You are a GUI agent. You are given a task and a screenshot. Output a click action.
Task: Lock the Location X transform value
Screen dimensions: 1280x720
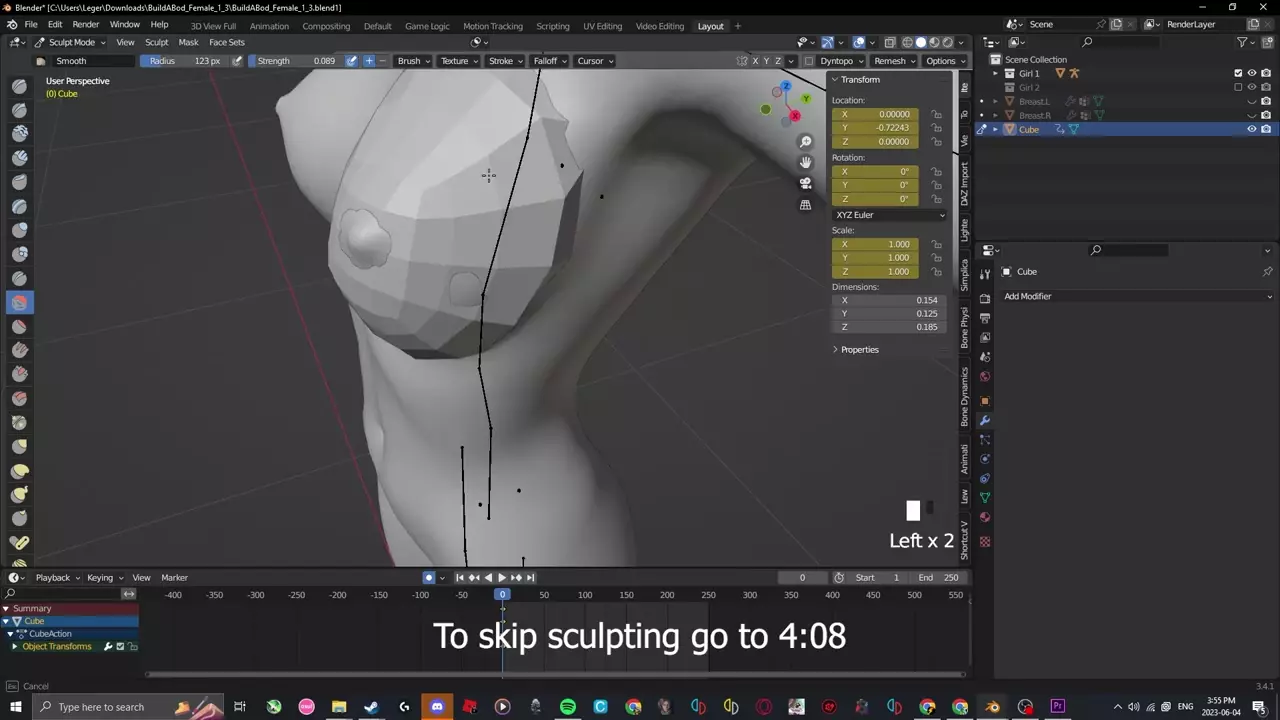[937, 114]
